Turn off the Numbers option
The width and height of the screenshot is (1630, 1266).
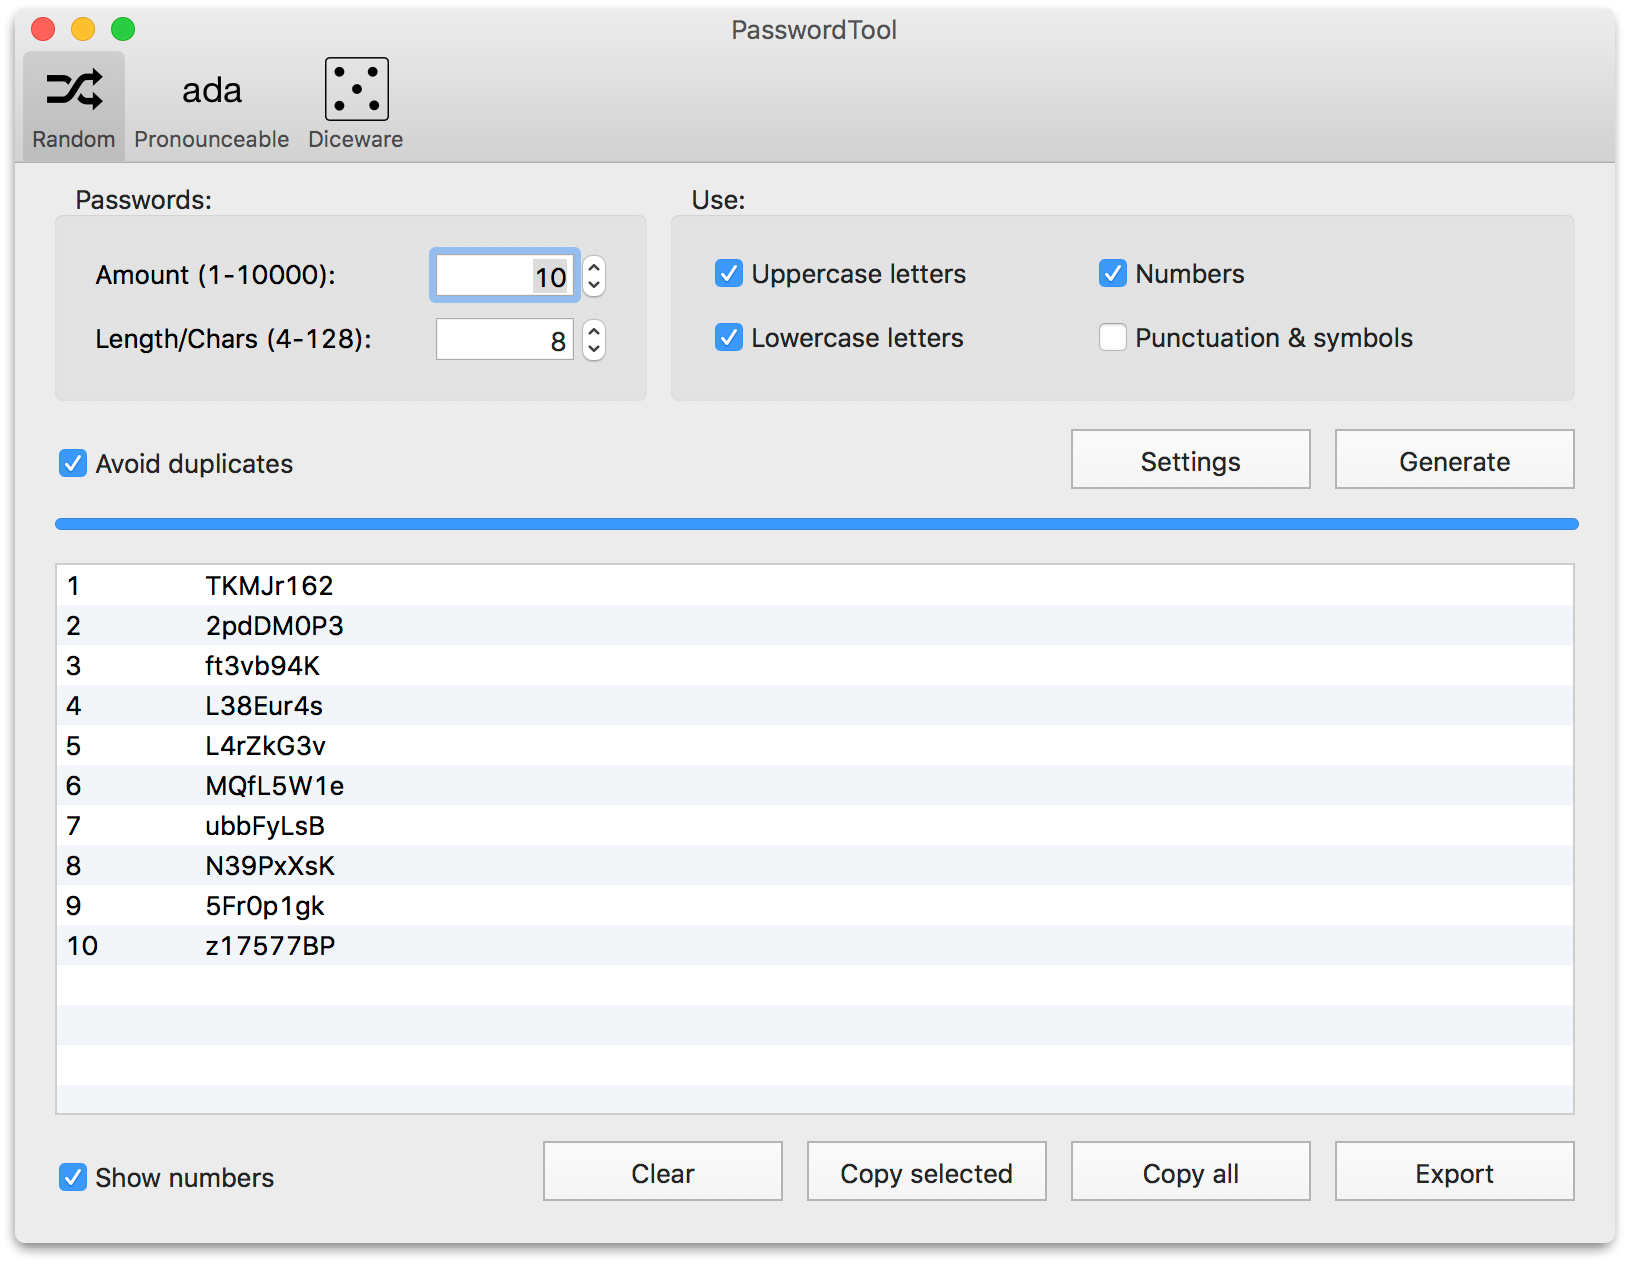pyautogui.click(x=1112, y=273)
